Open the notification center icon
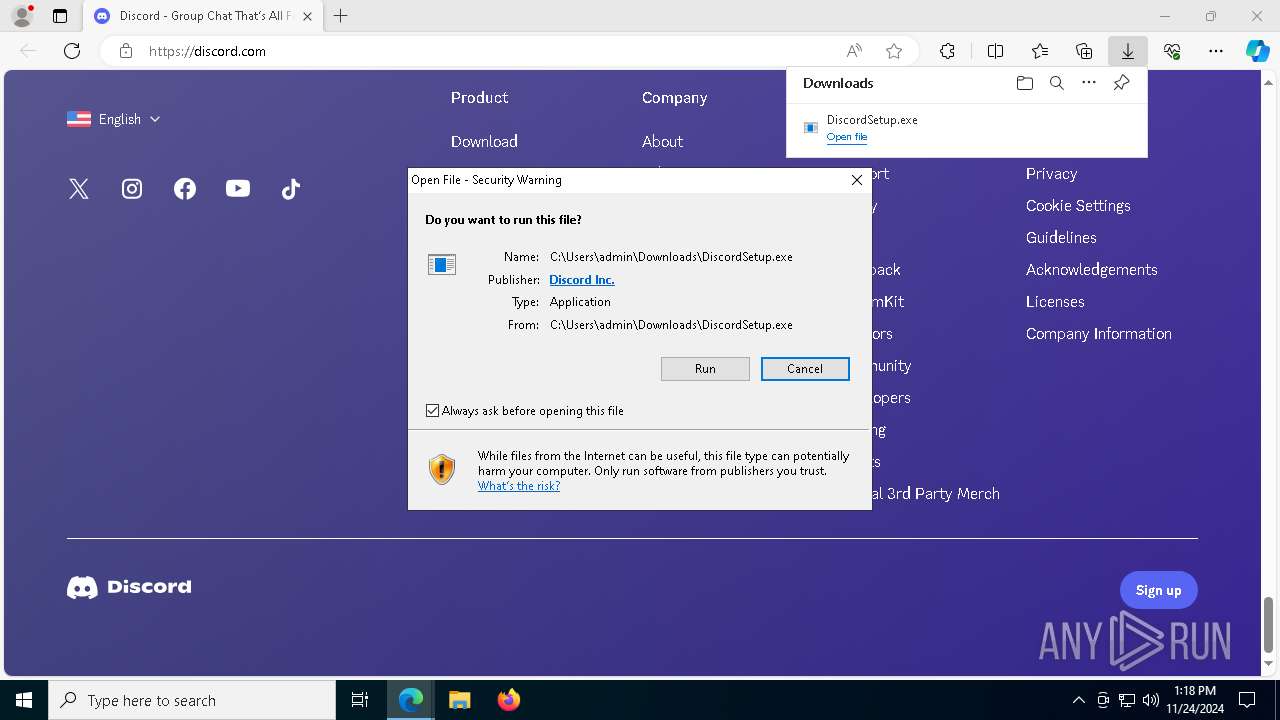This screenshot has height=720, width=1280. click(x=1247, y=700)
